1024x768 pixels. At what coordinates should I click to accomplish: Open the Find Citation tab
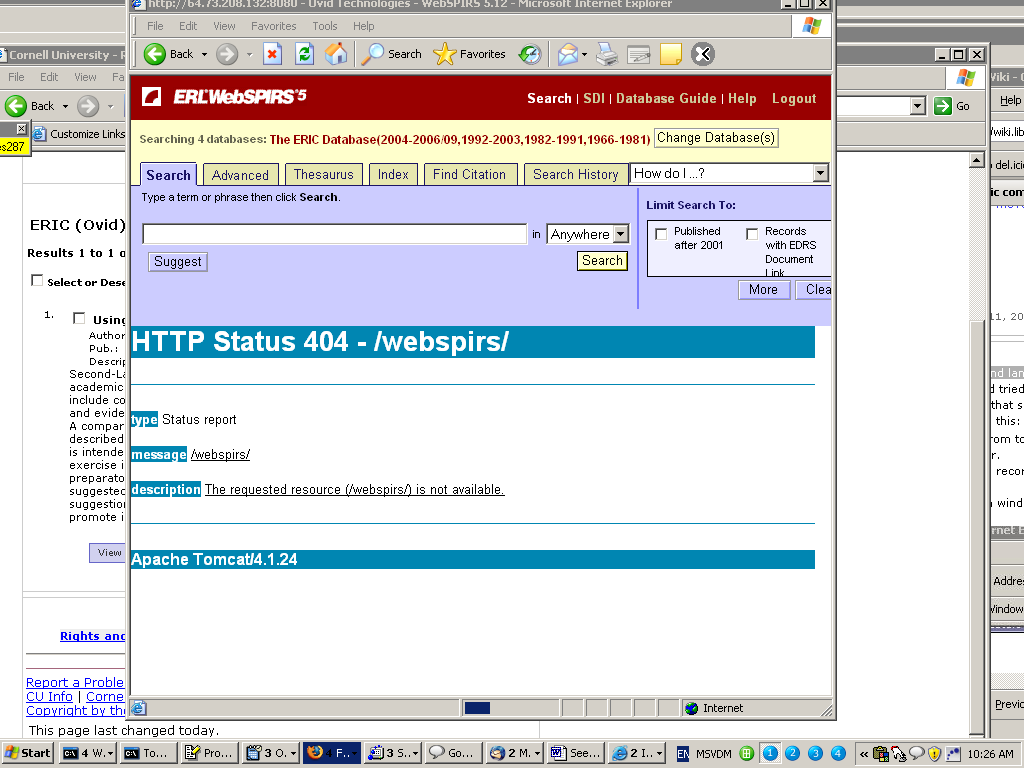pyautogui.click(x=470, y=174)
